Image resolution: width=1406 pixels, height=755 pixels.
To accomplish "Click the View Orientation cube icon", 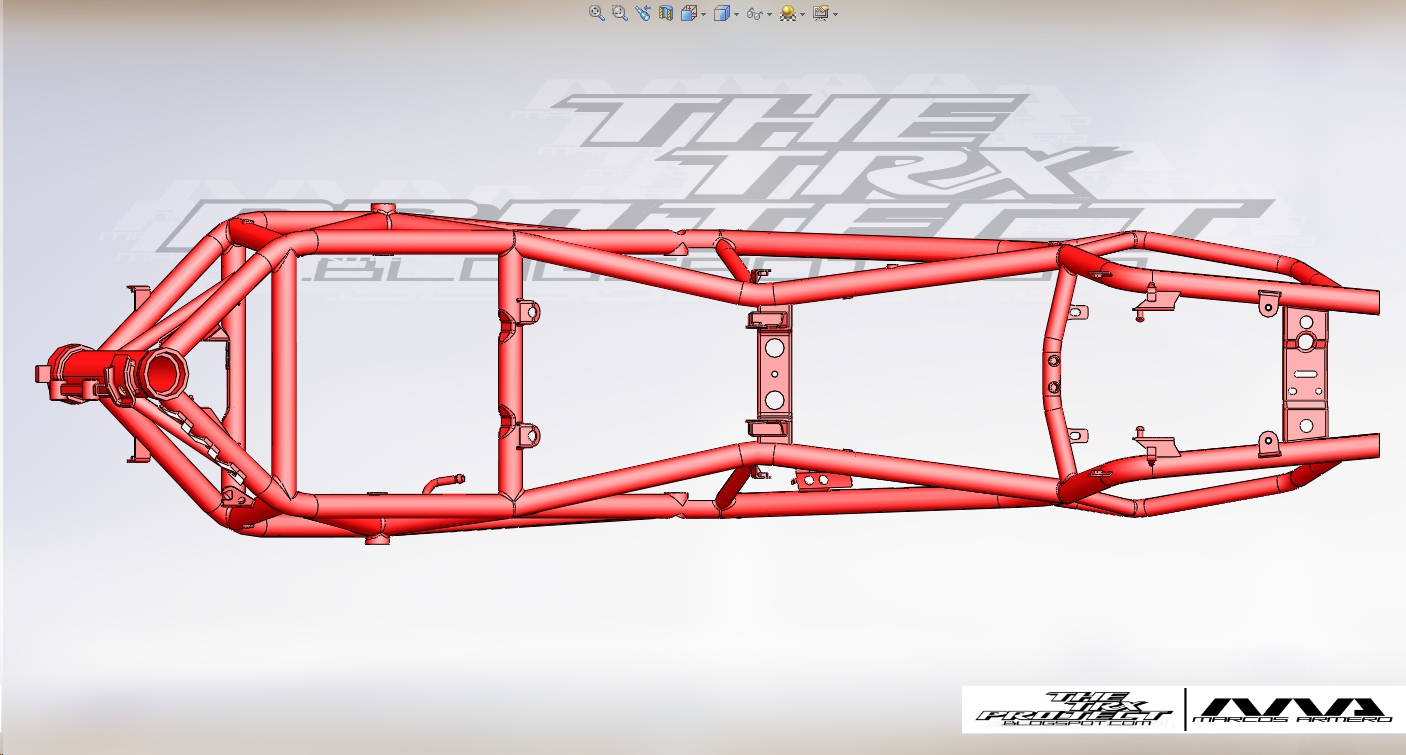I will (x=689, y=13).
